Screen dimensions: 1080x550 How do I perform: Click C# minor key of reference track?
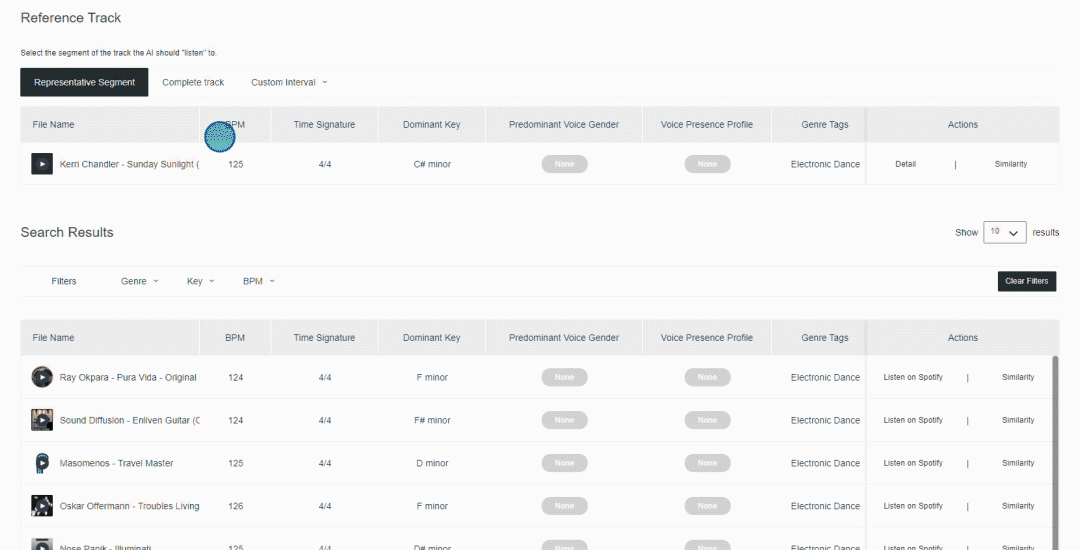(432, 165)
